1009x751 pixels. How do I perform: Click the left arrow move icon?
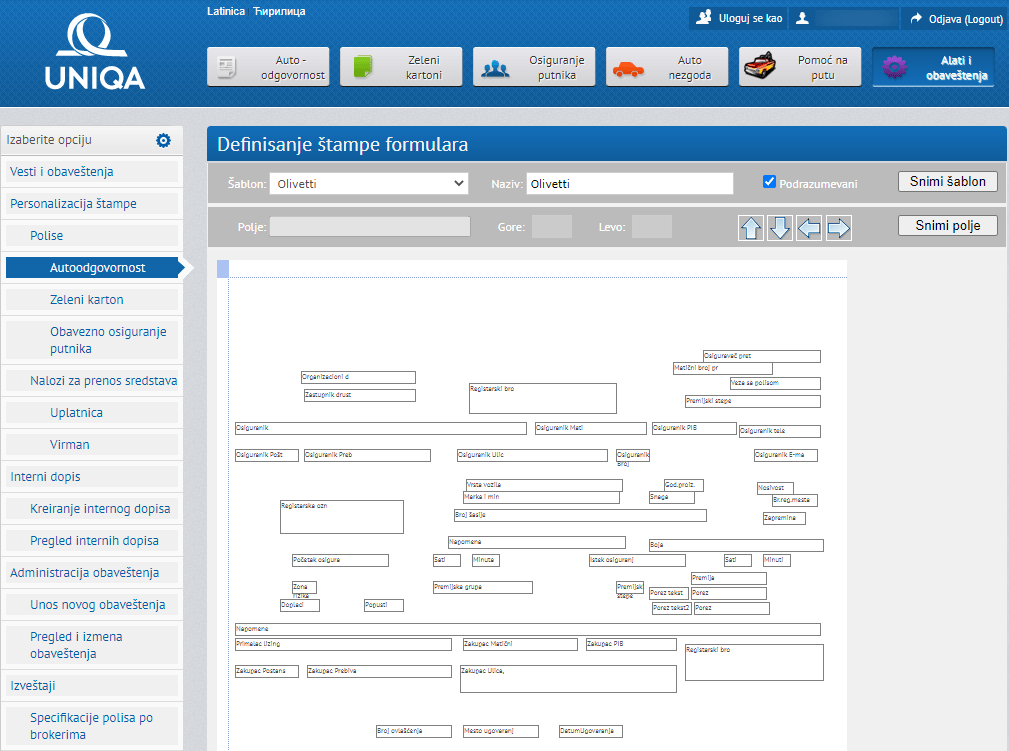[809, 228]
